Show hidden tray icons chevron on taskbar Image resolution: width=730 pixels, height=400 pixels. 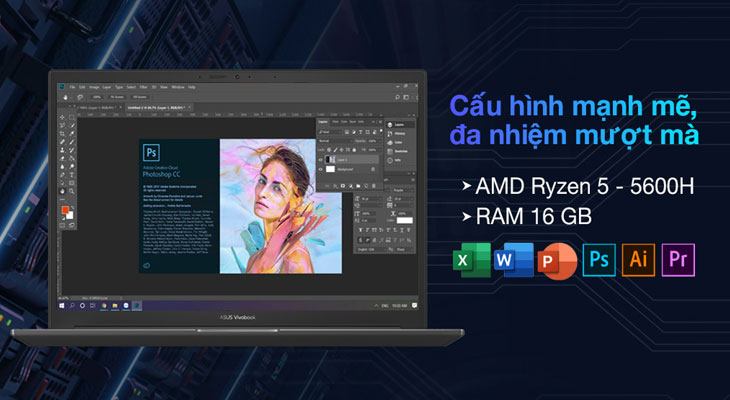click(x=377, y=305)
